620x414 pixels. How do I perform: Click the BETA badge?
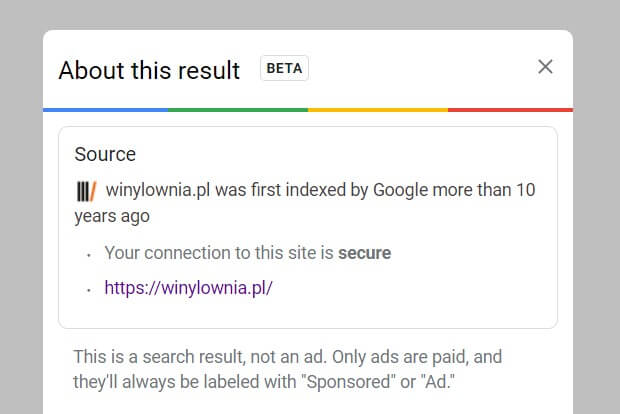click(284, 68)
